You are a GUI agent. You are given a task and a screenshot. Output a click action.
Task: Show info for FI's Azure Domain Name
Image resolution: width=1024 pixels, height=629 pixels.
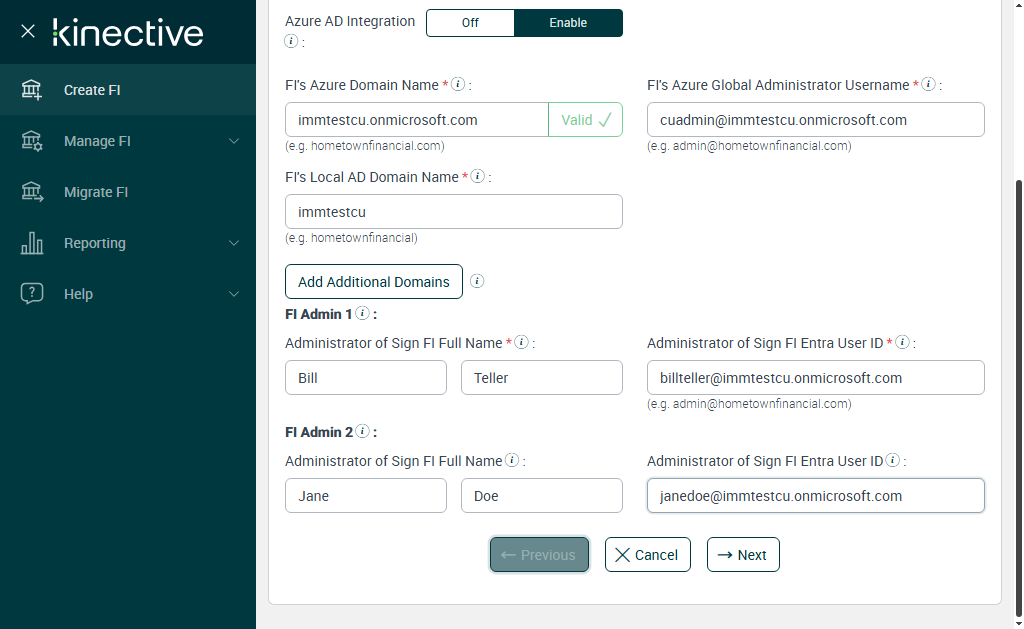click(458, 84)
